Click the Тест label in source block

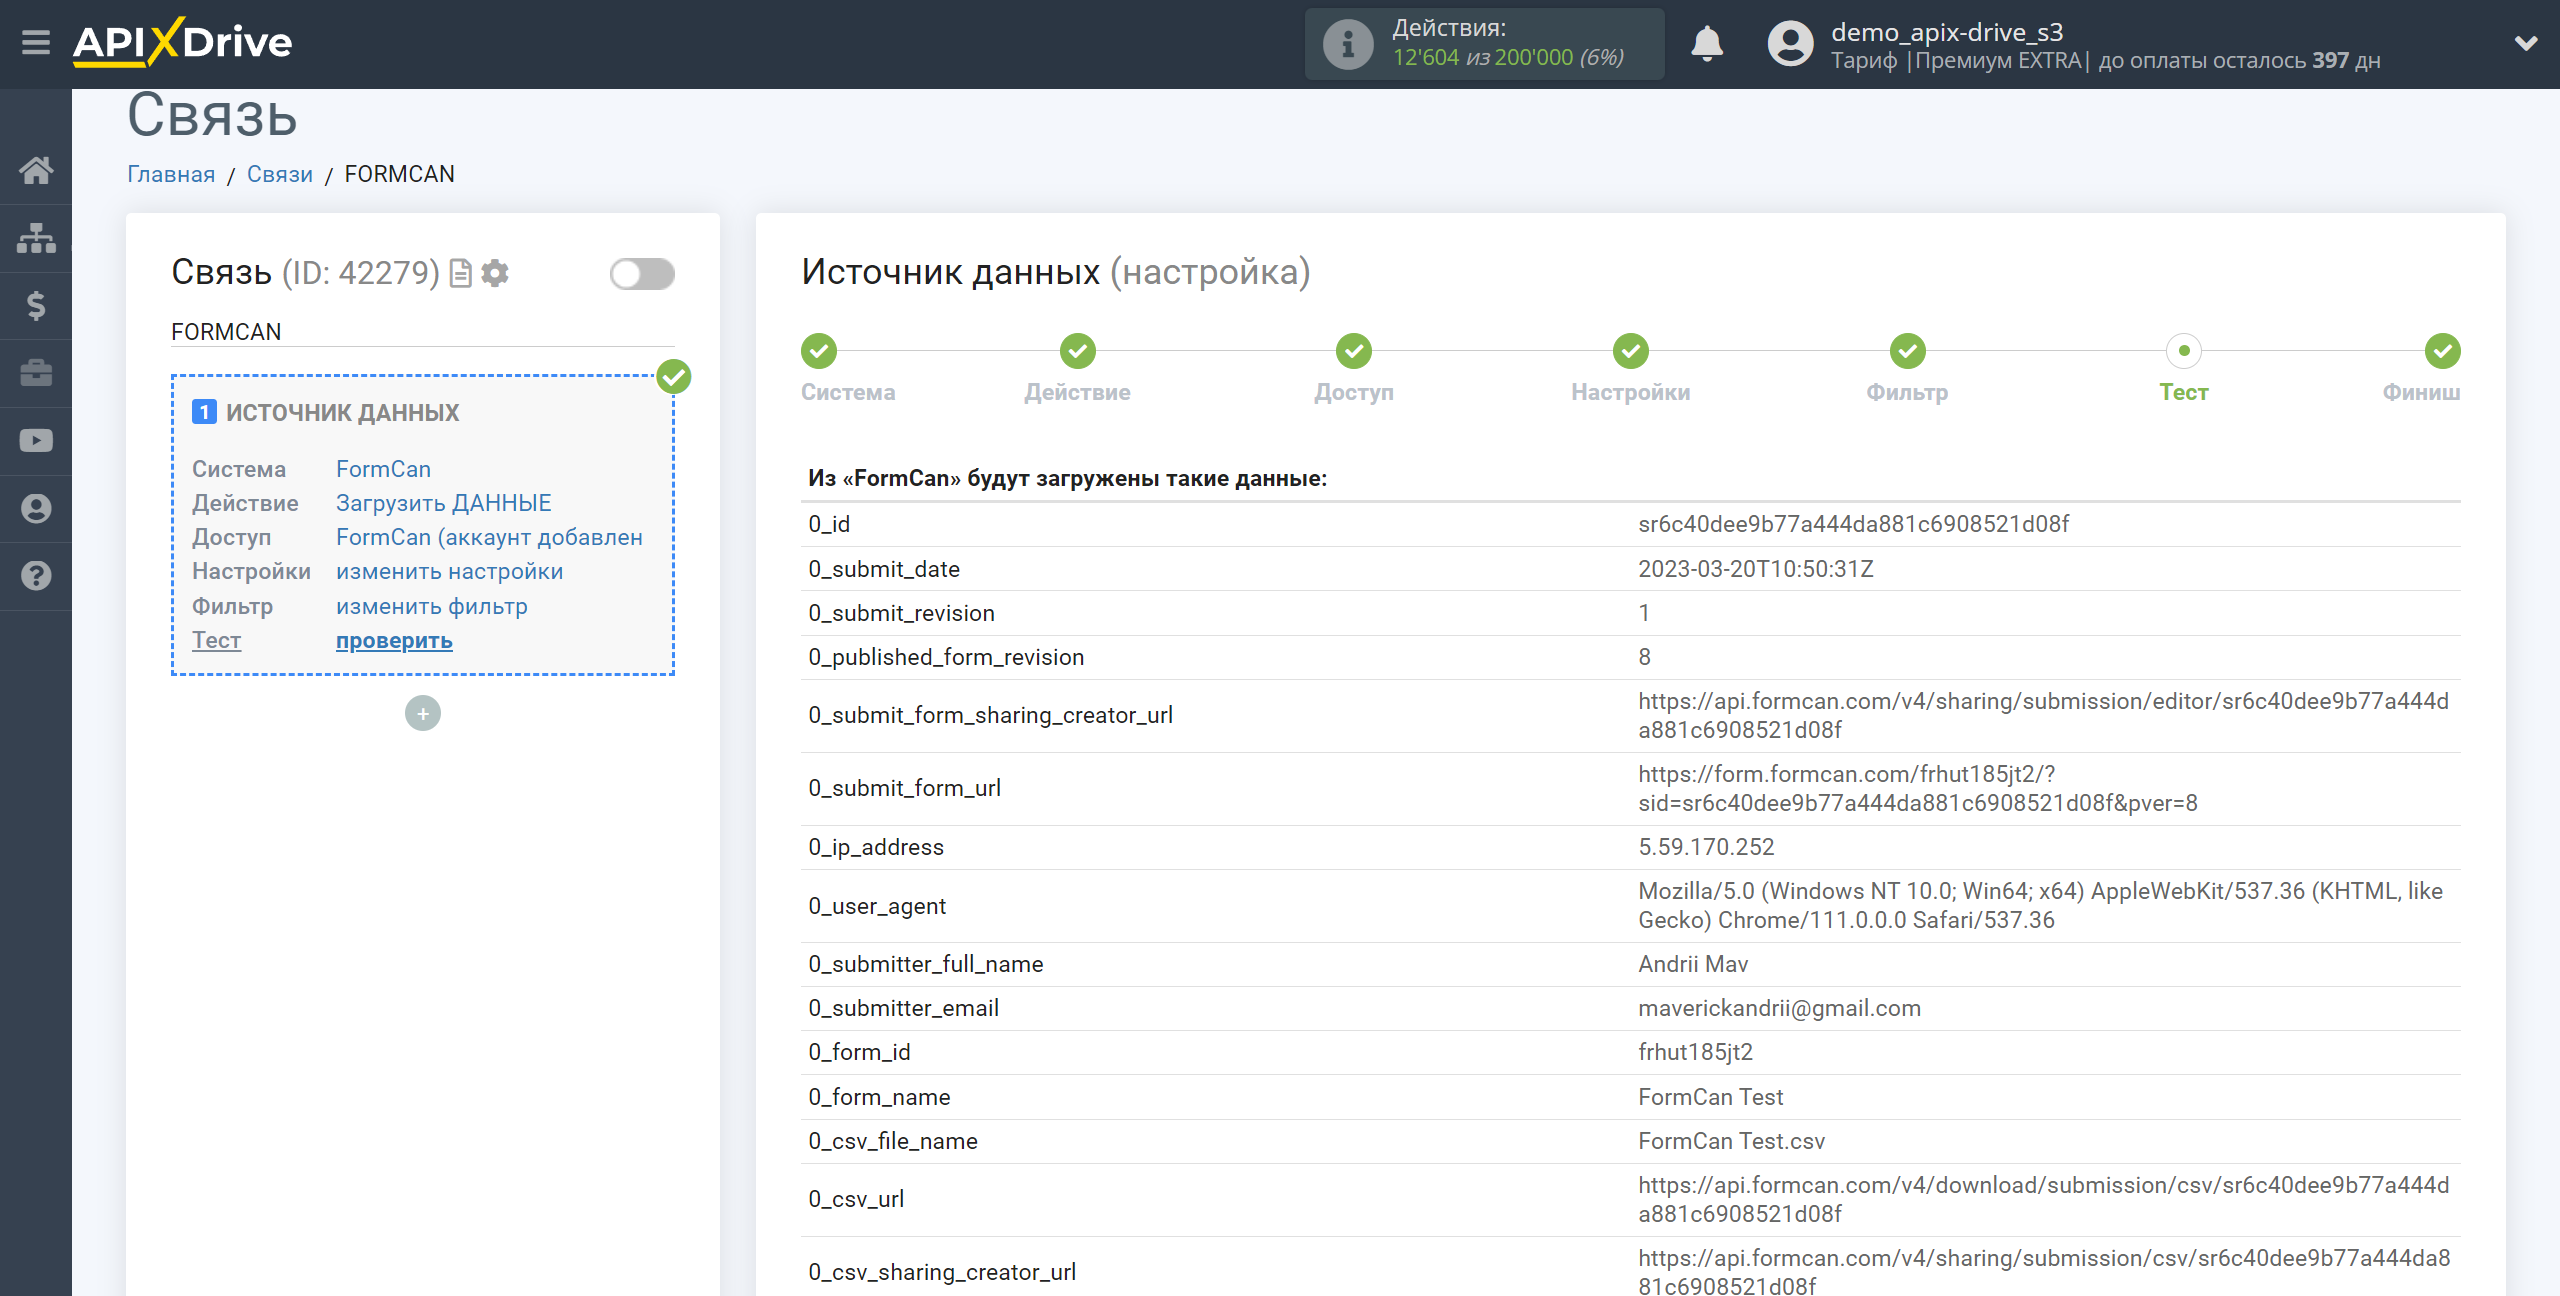click(x=216, y=640)
